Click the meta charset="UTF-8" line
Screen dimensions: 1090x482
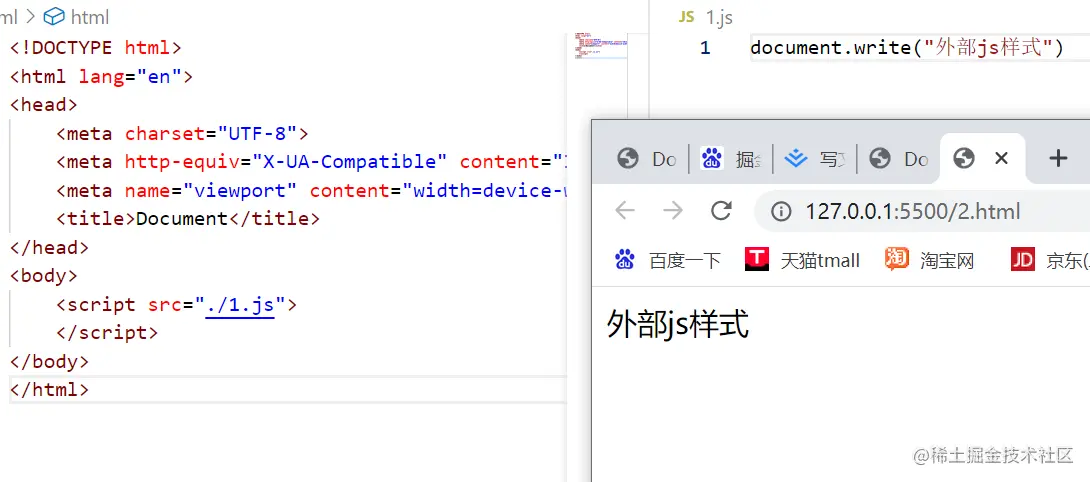pos(182,133)
